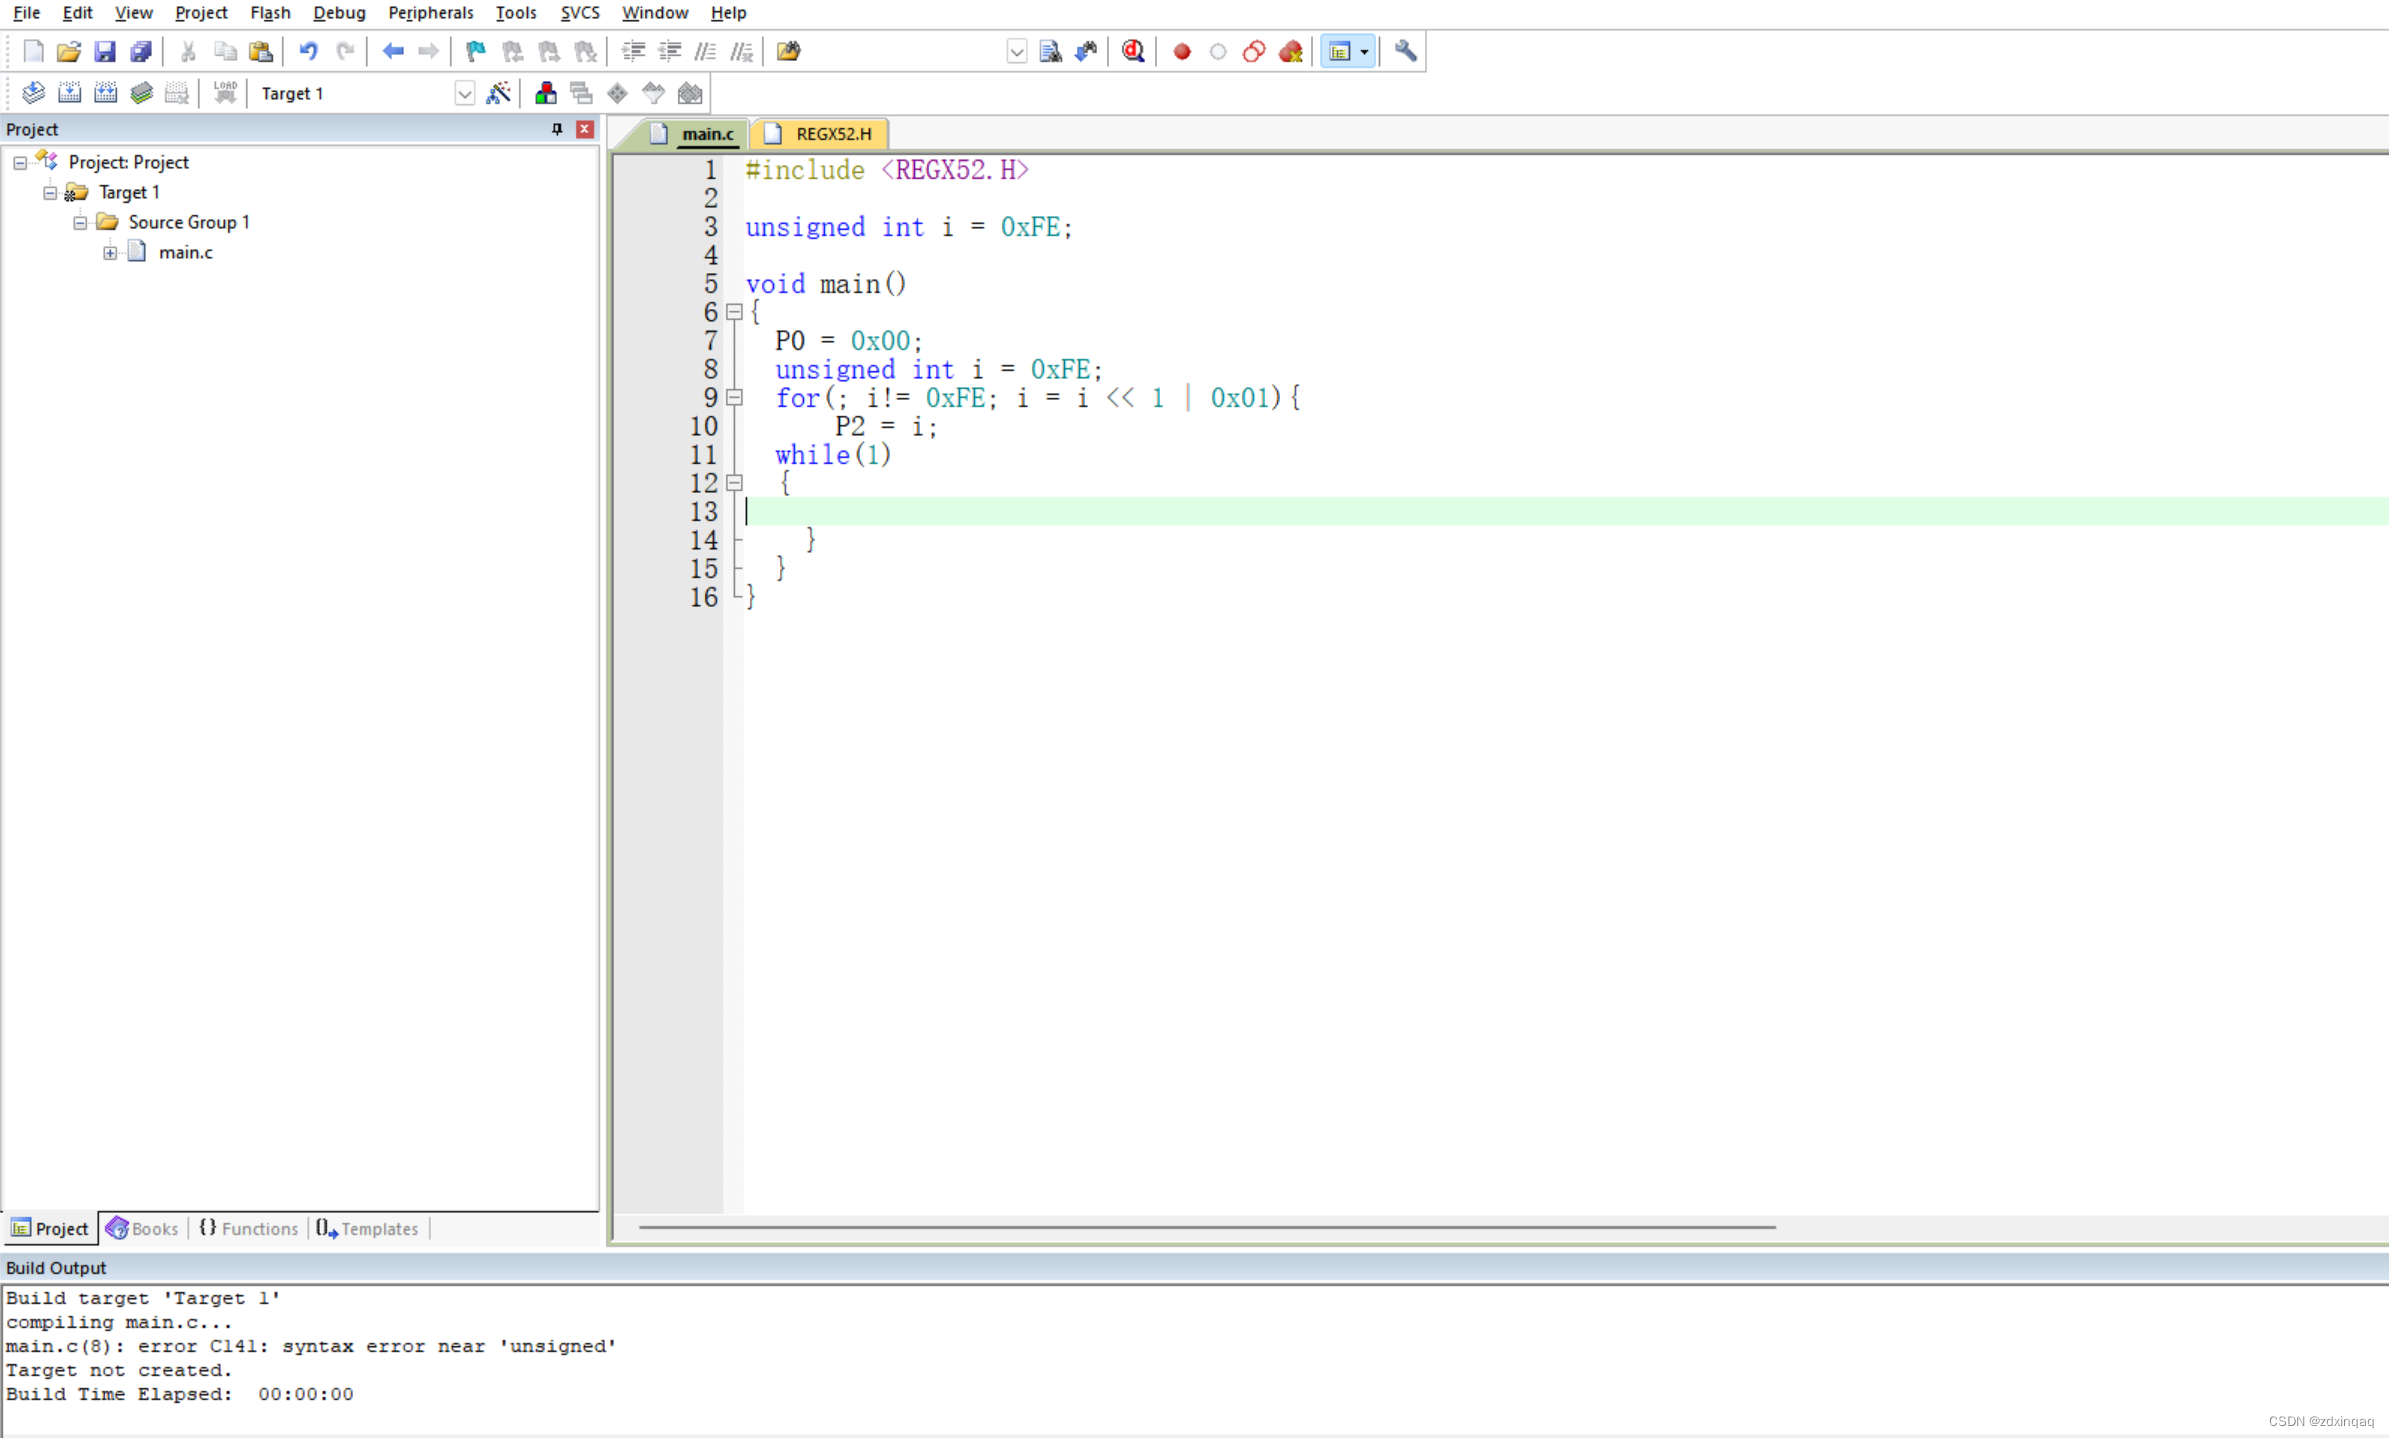Image resolution: width=2389 pixels, height=1438 pixels.
Task: Collapse the code fold at line 6
Action: (734, 312)
